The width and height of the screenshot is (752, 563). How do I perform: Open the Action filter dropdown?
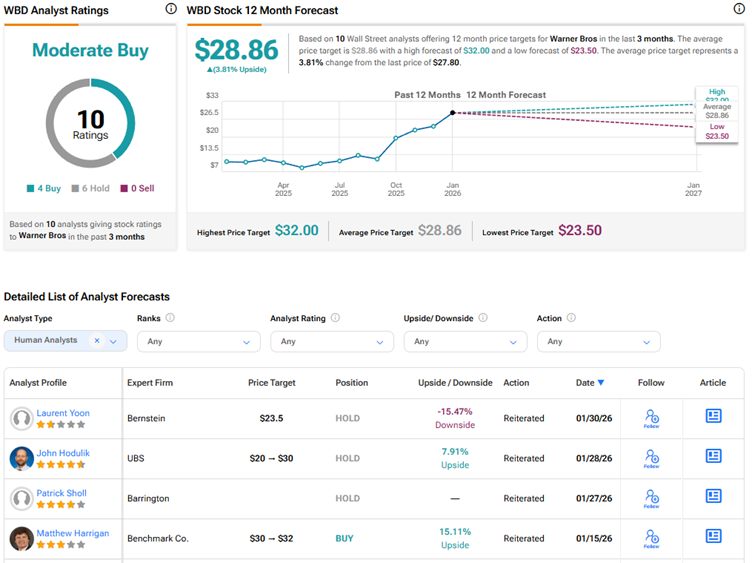[x=598, y=341]
